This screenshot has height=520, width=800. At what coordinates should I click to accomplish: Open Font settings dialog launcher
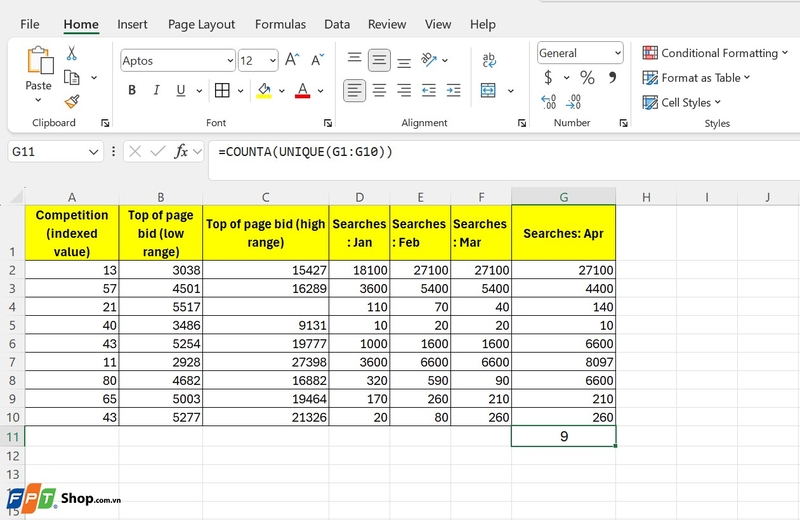(328, 123)
